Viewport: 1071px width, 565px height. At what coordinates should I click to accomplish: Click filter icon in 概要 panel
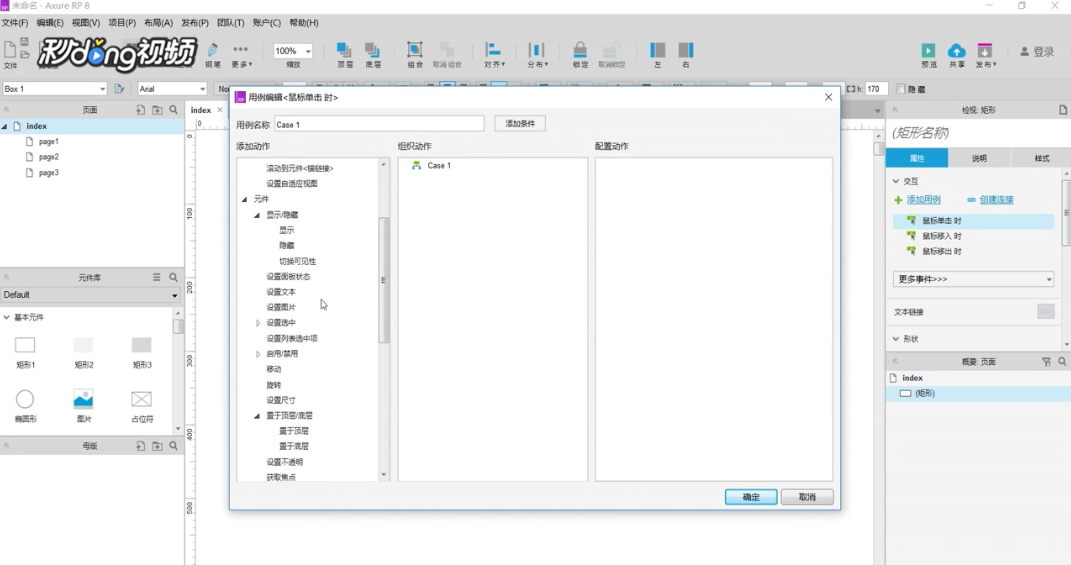1046,361
